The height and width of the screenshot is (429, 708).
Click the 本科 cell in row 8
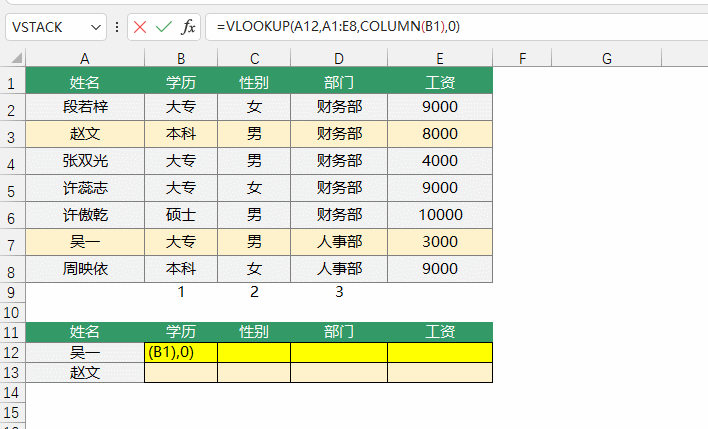181,269
